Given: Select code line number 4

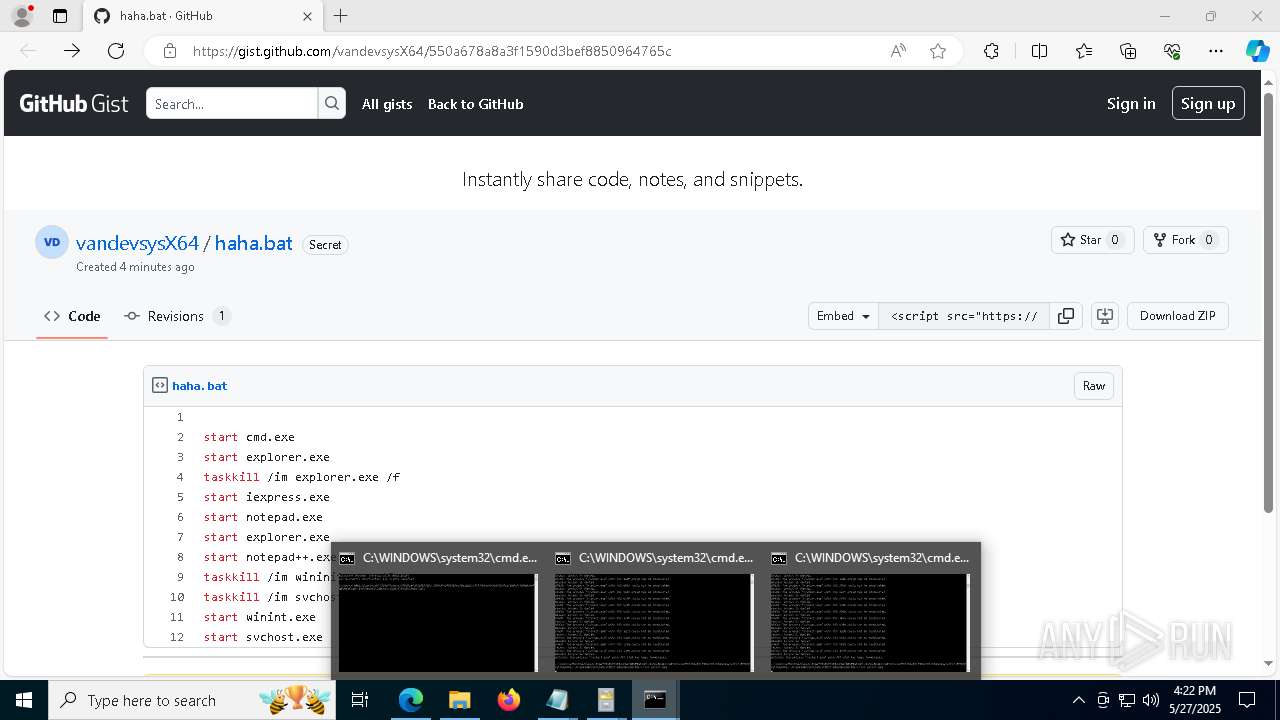Looking at the screenshot, I should click(180, 477).
